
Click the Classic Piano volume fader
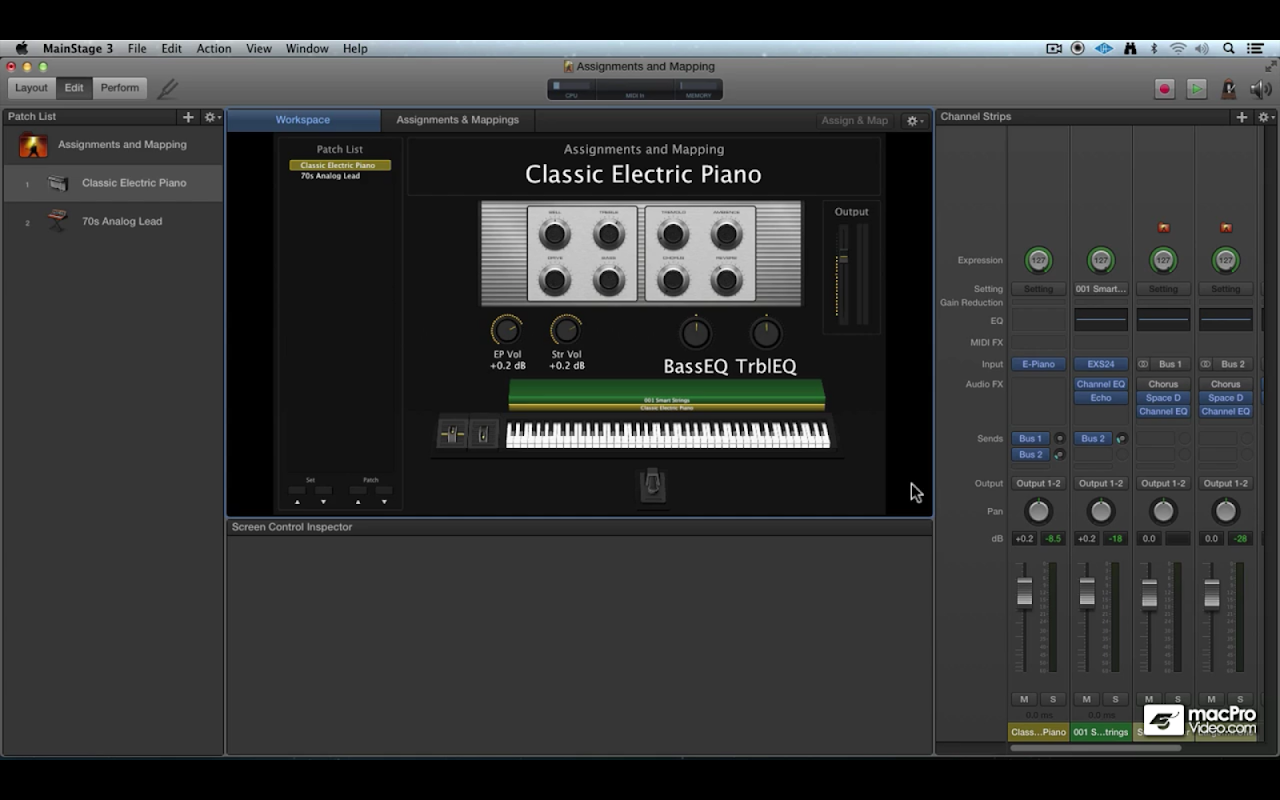[x=1024, y=593]
